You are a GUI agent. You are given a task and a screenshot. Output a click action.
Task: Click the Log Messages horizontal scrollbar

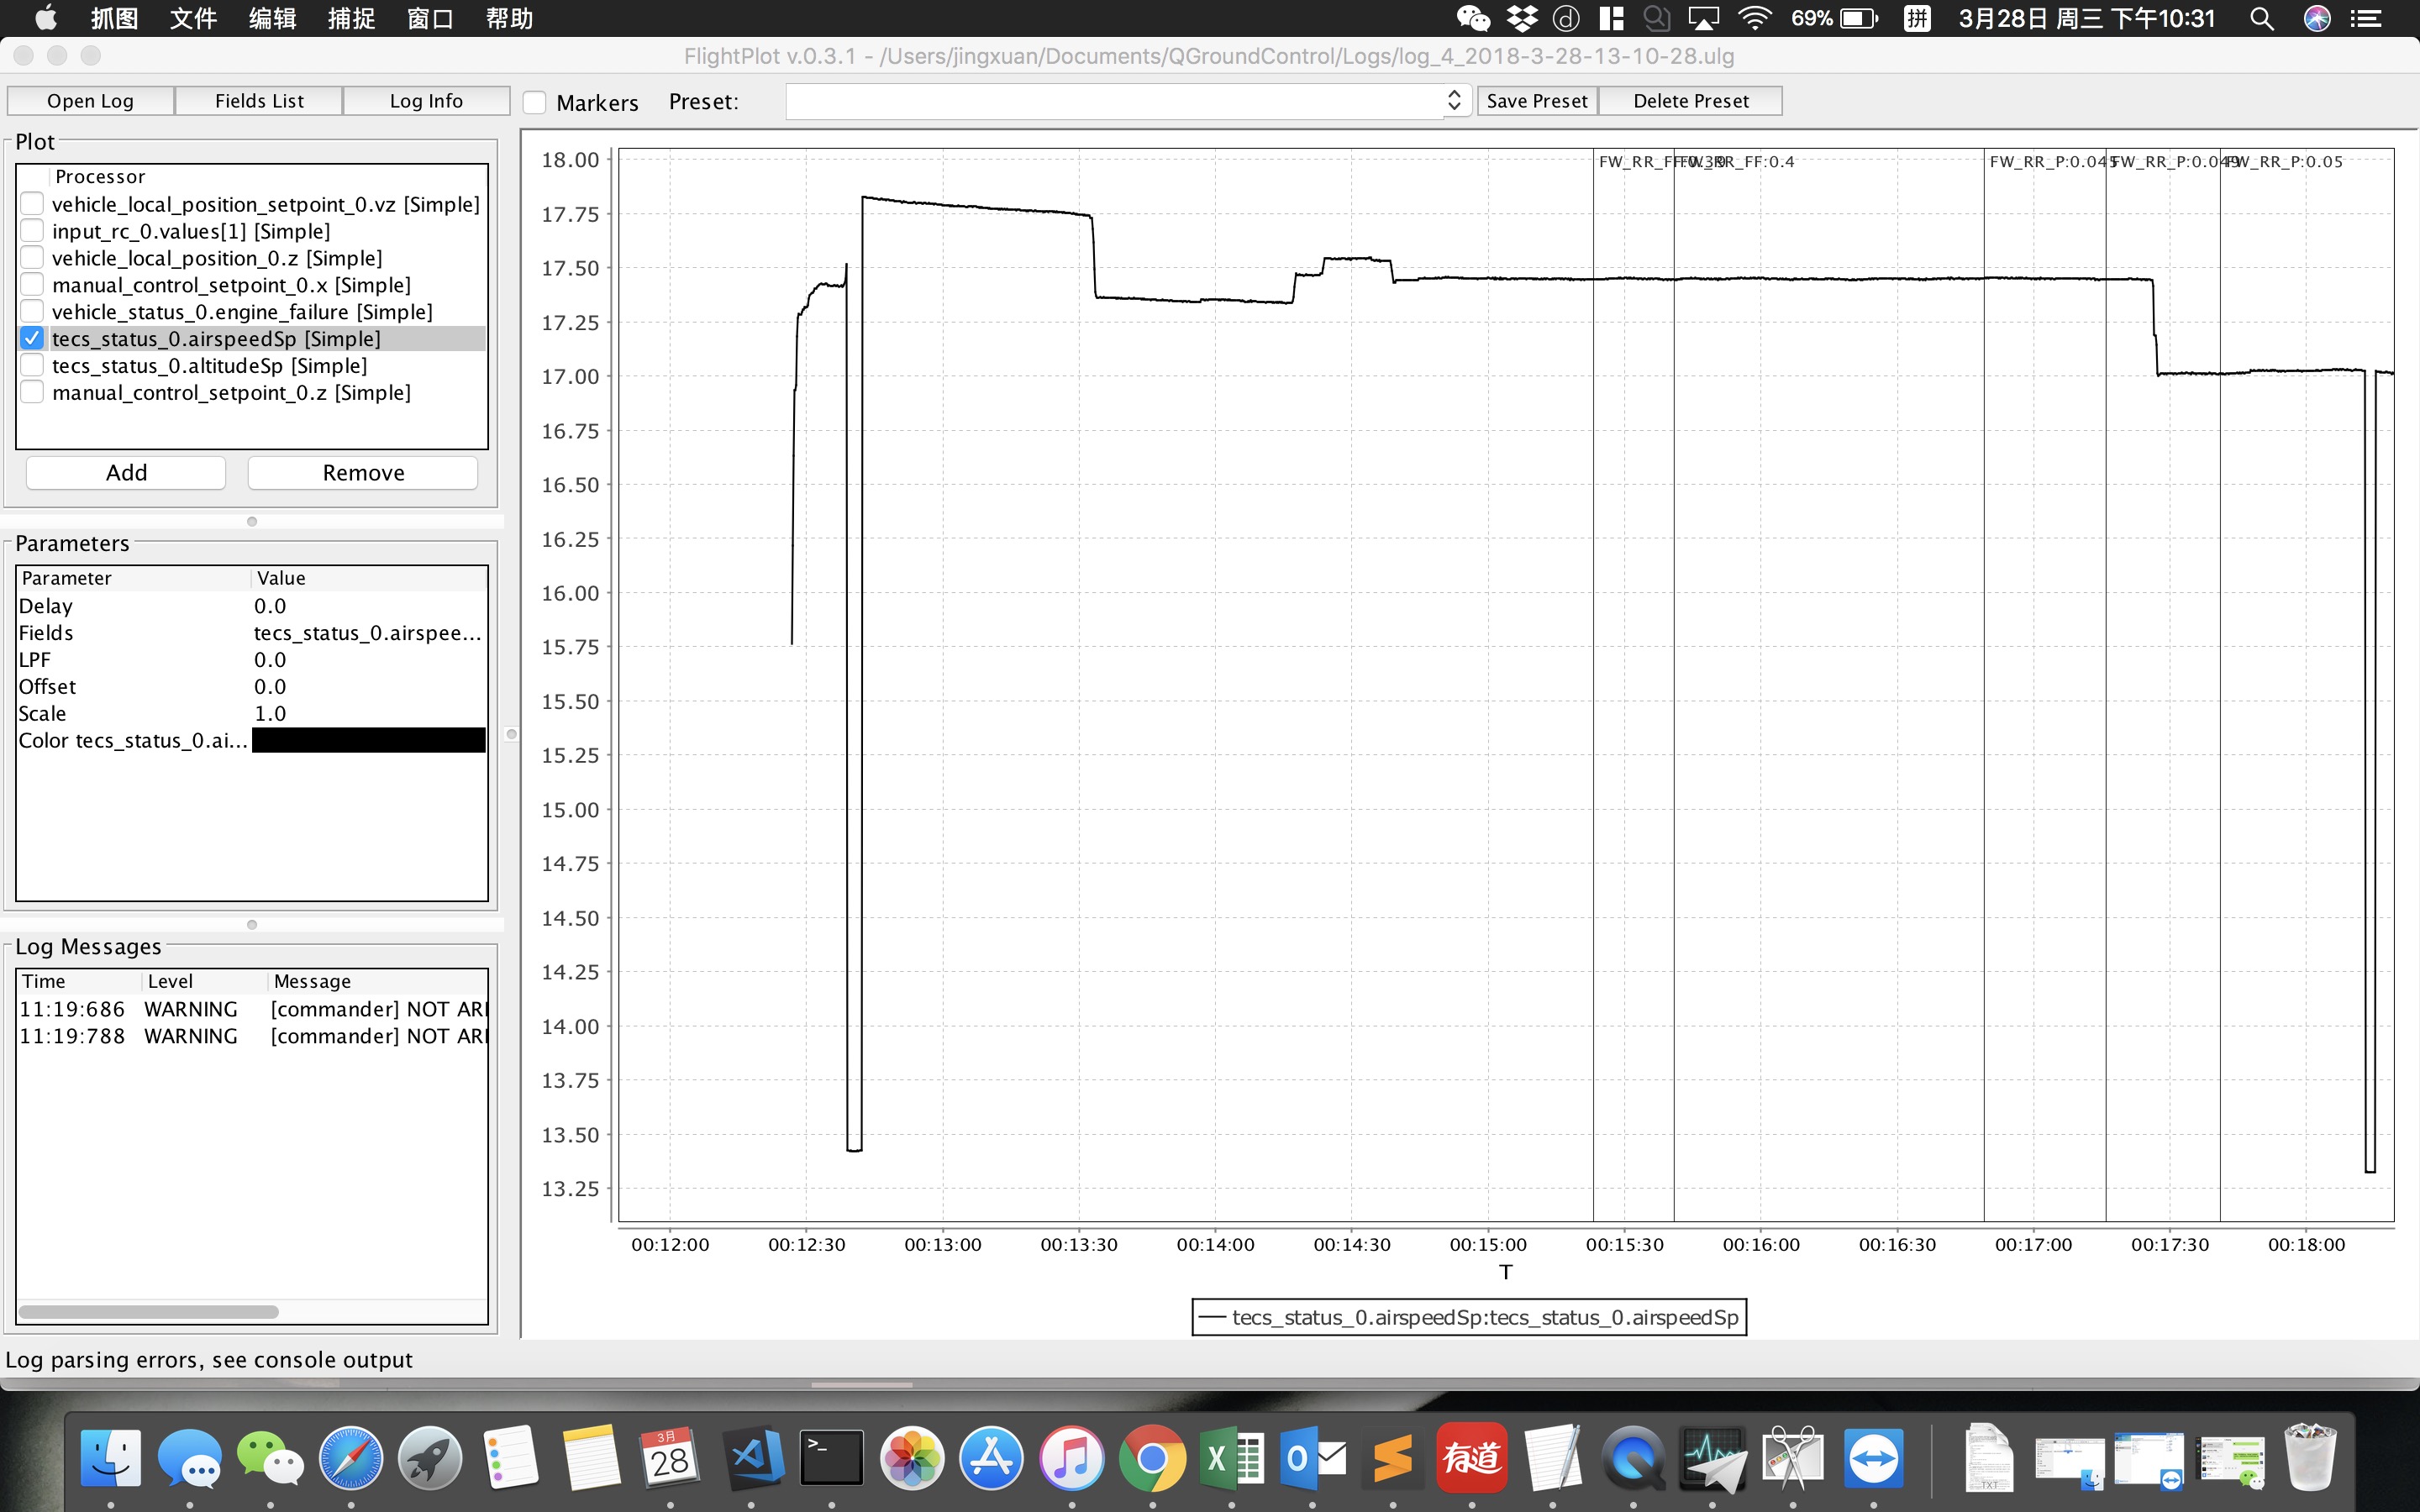[149, 1311]
